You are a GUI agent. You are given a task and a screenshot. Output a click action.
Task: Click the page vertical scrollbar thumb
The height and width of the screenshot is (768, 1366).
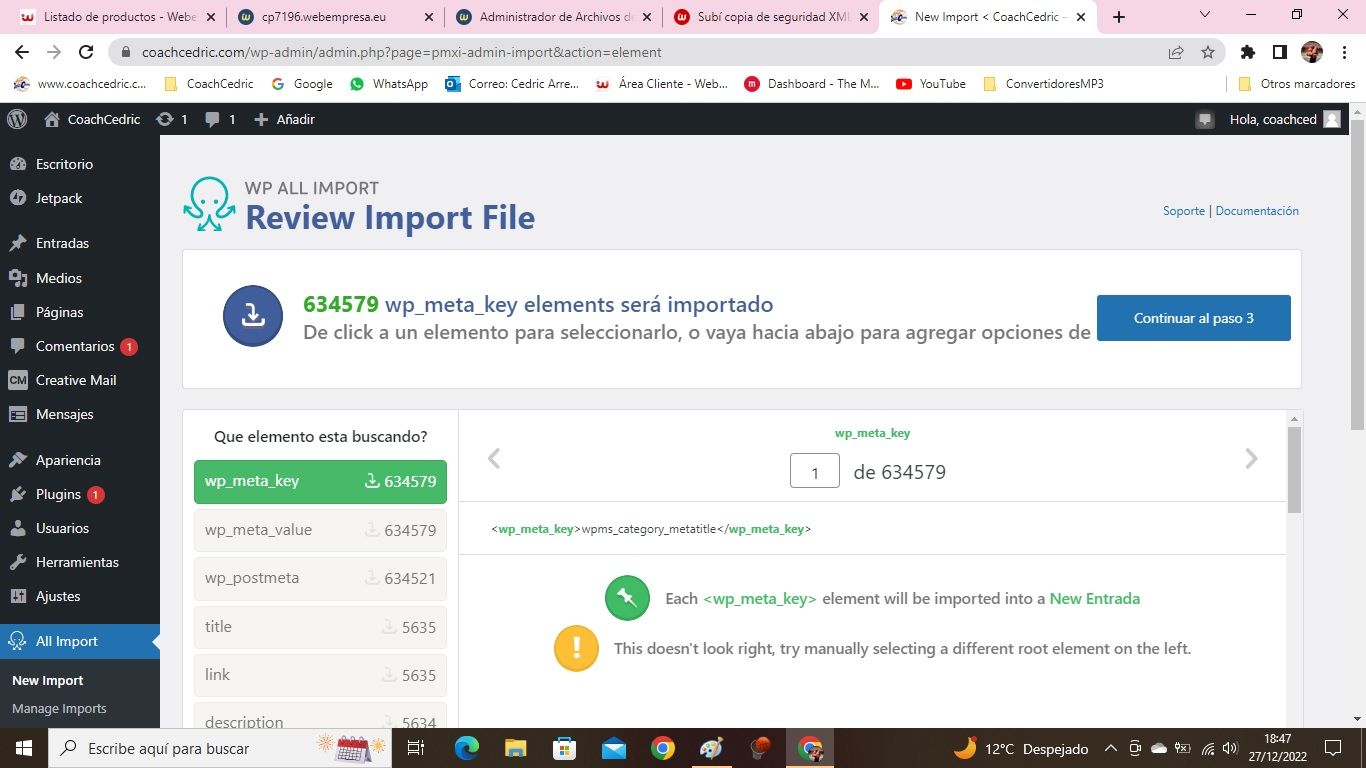point(1358,275)
